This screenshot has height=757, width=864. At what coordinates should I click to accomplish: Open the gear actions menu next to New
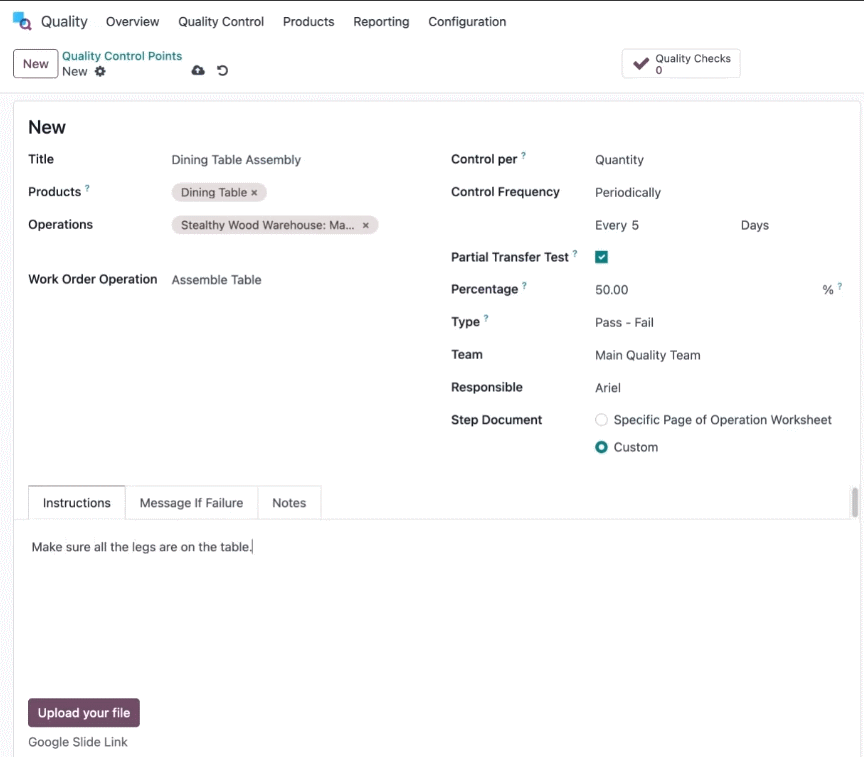click(100, 71)
